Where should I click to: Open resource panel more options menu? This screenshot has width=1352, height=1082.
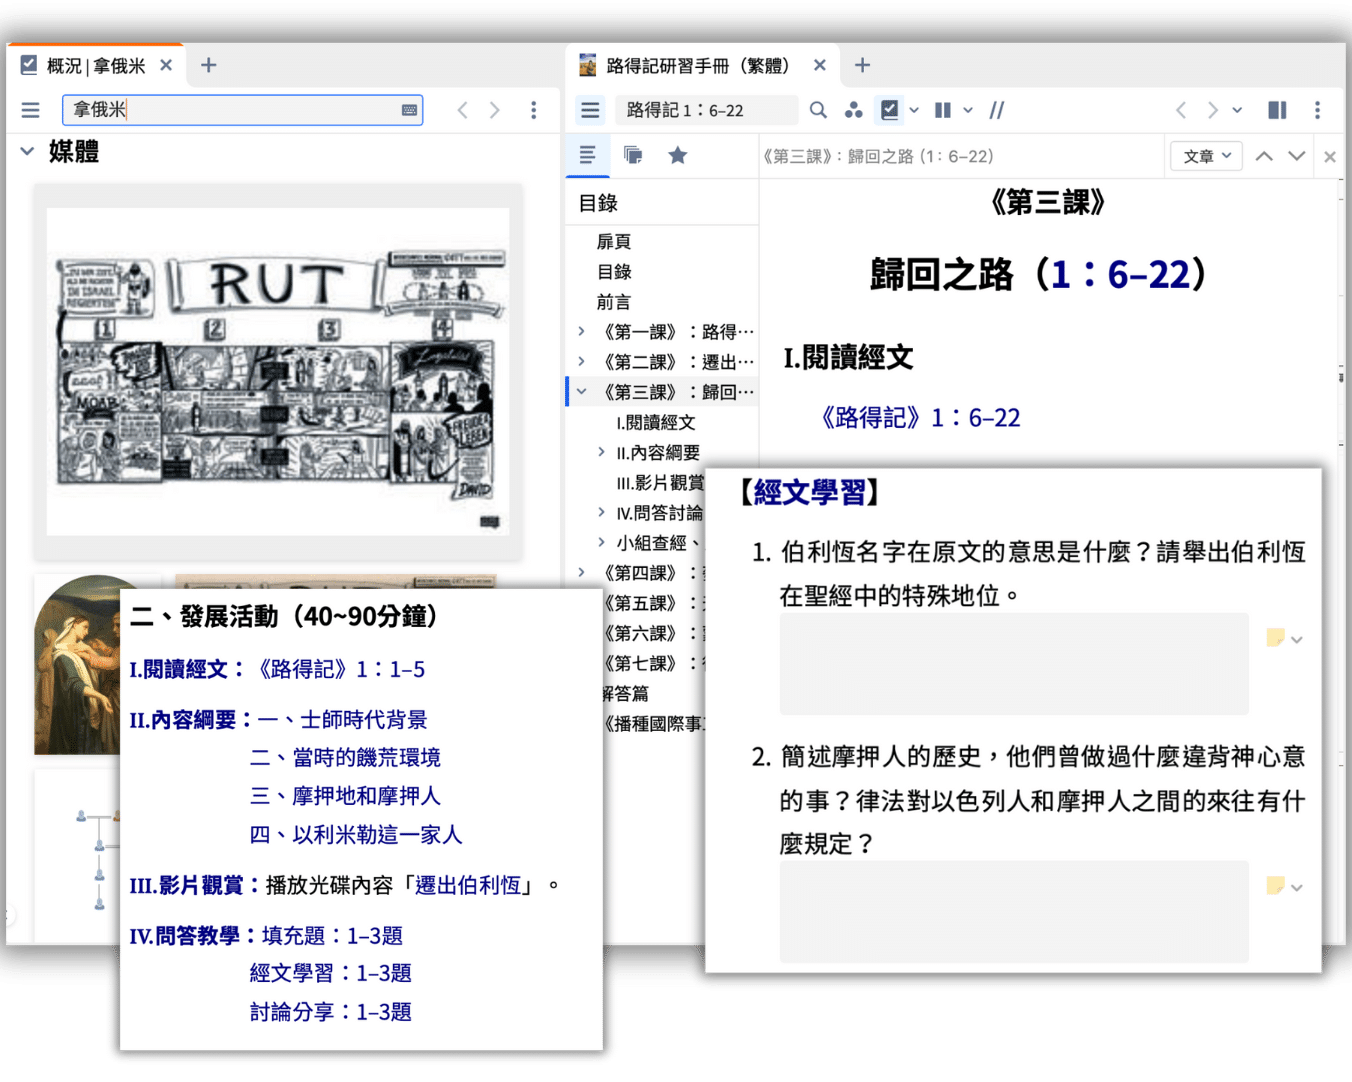pyautogui.click(x=1317, y=110)
